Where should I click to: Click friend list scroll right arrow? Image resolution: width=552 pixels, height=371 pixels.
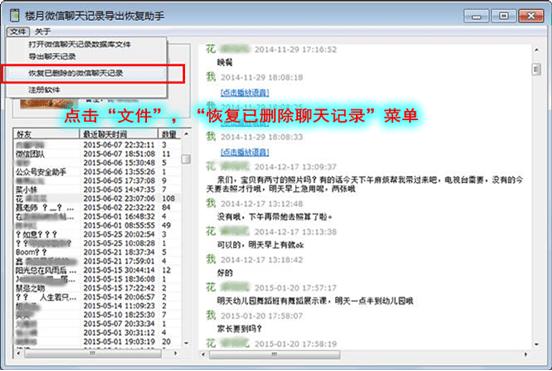176,353
